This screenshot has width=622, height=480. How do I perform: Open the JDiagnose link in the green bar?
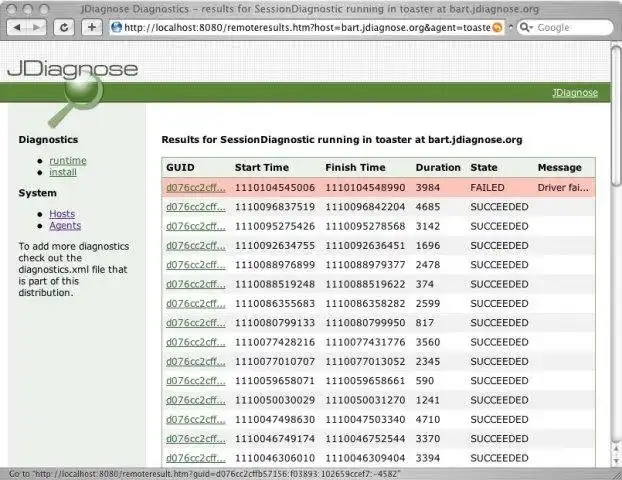pyautogui.click(x=575, y=93)
